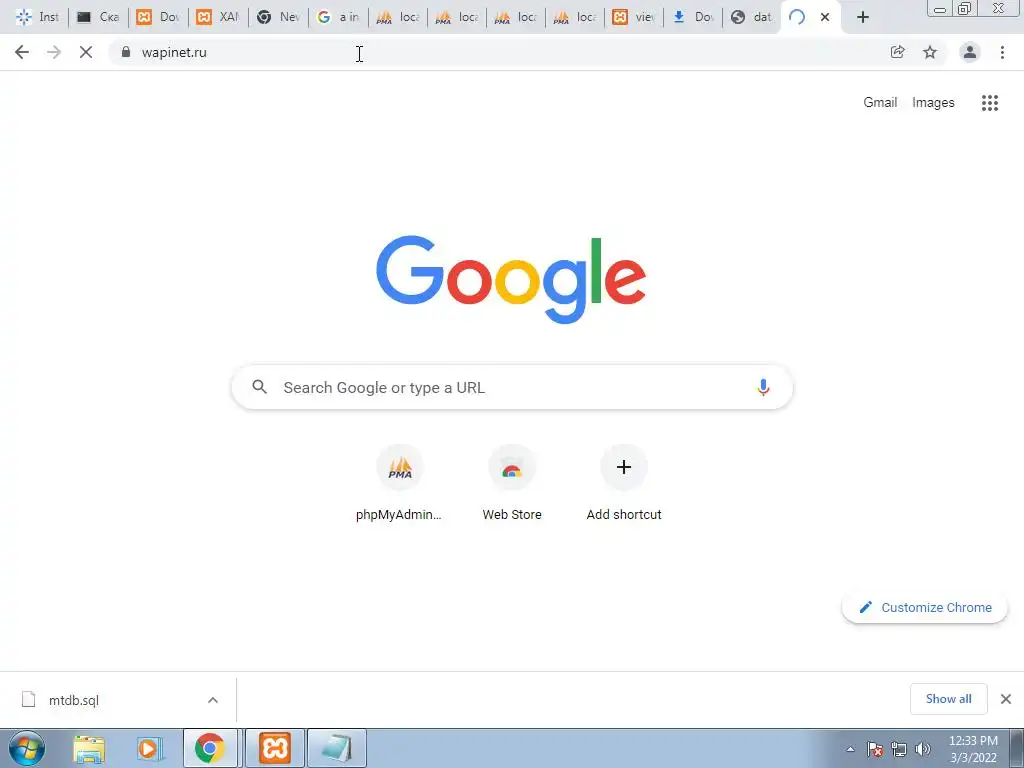This screenshot has width=1024, height=768.
Task: Open the Gmail link
Action: click(x=880, y=103)
